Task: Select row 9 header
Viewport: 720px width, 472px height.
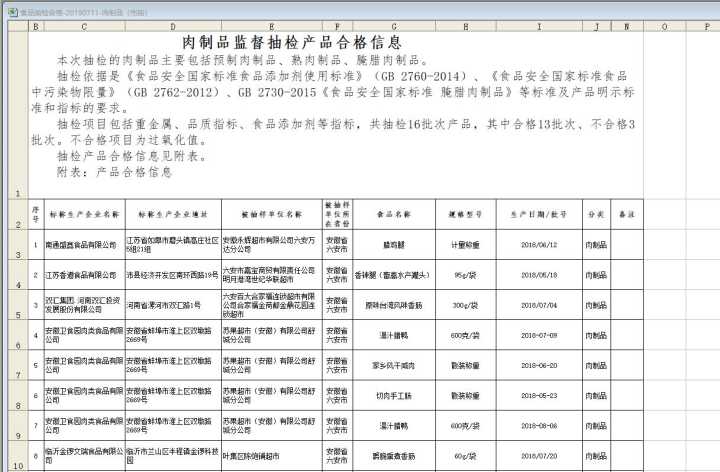Action: 18,426
